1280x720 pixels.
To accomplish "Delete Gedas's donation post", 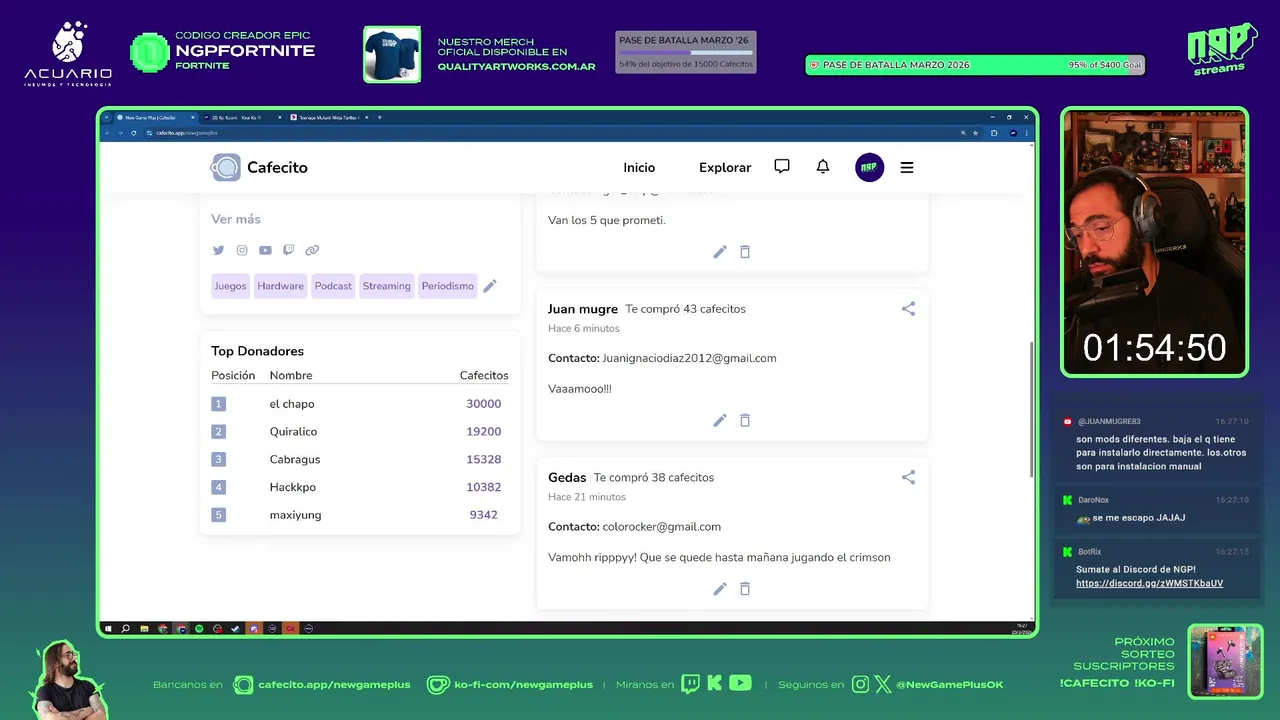I will tap(745, 589).
